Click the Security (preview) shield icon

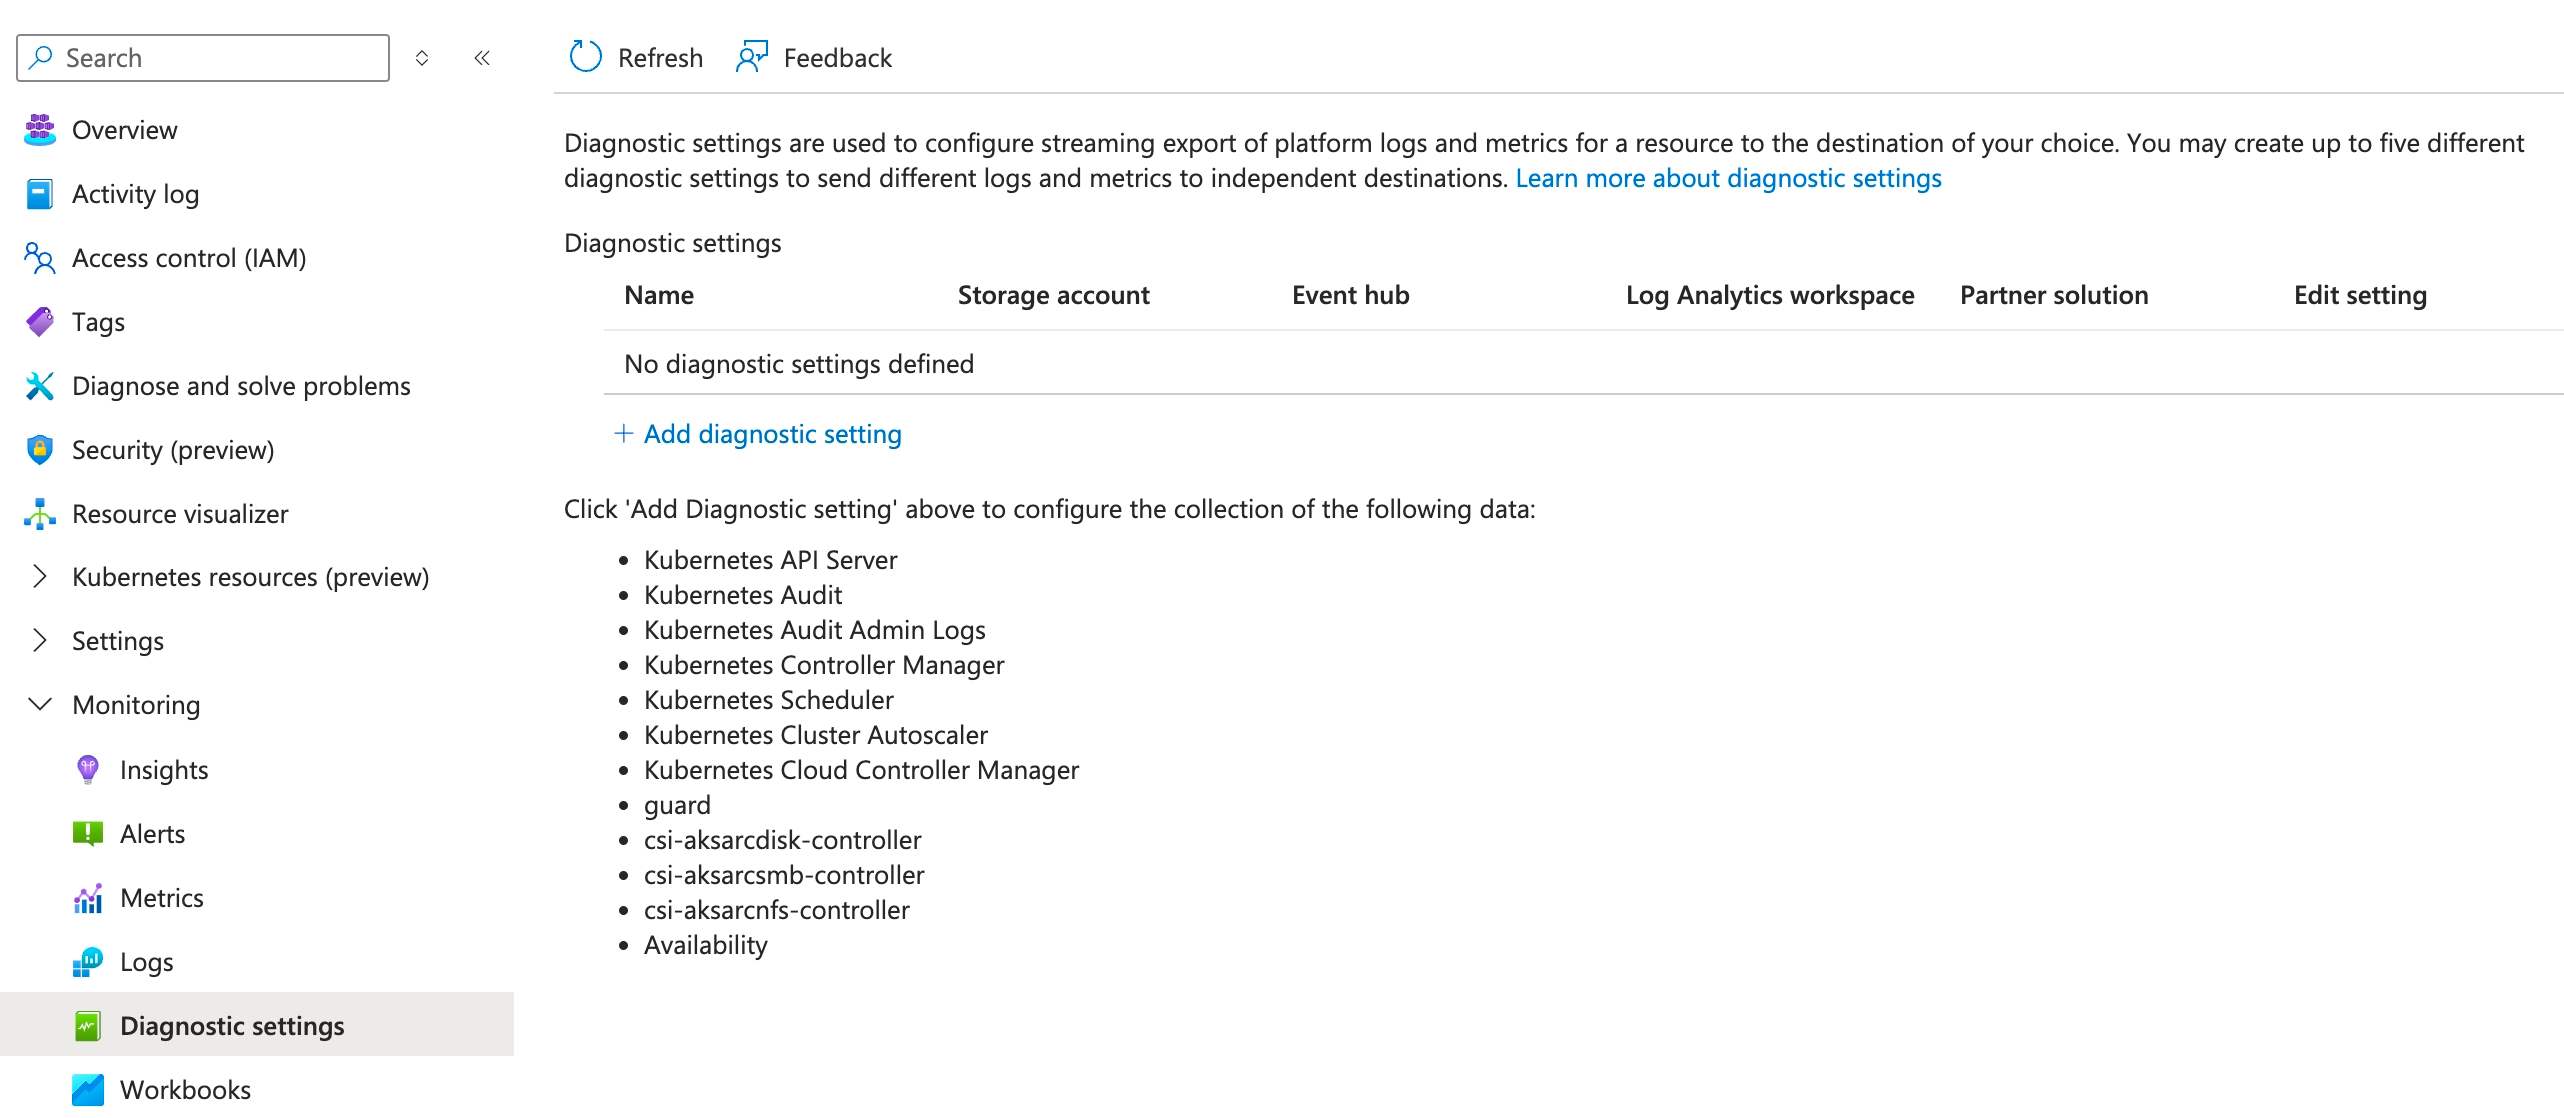pos(40,450)
